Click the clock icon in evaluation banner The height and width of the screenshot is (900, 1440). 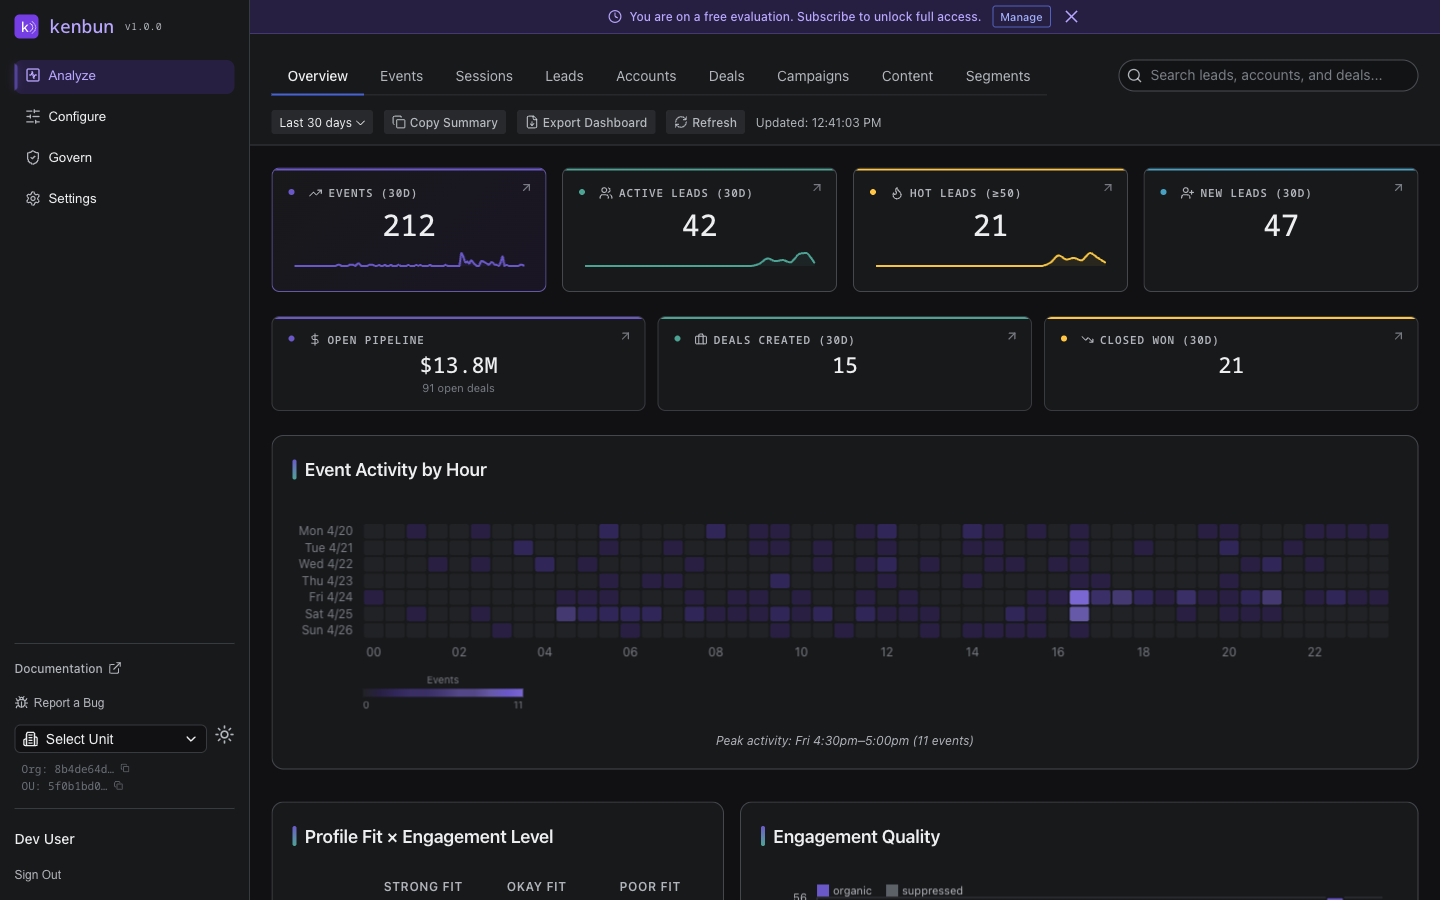tap(615, 17)
